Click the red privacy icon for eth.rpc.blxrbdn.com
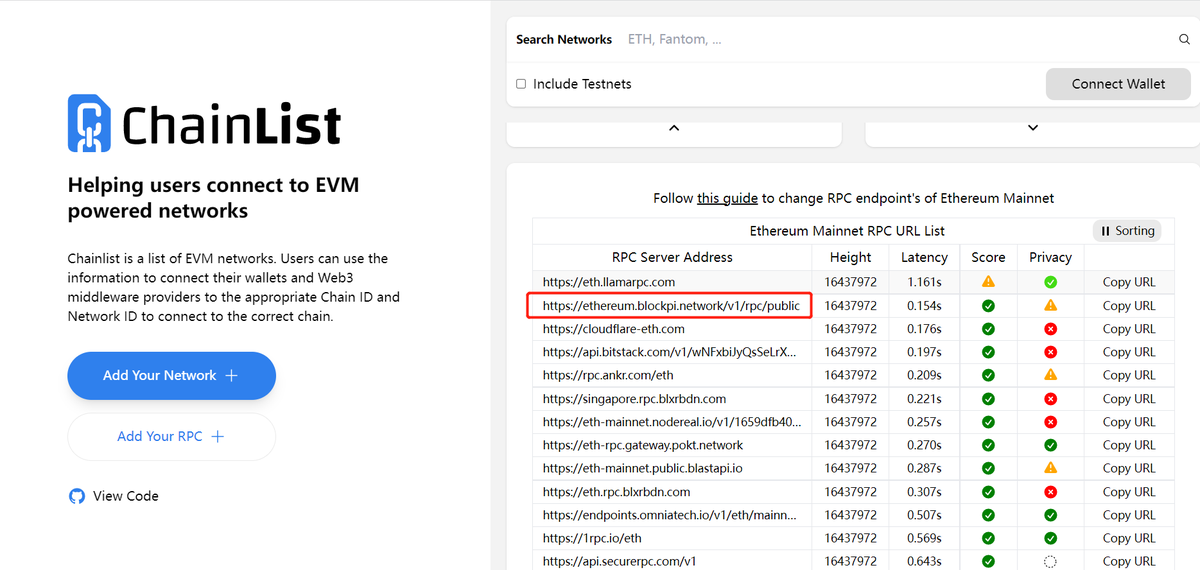 tap(1050, 492)
